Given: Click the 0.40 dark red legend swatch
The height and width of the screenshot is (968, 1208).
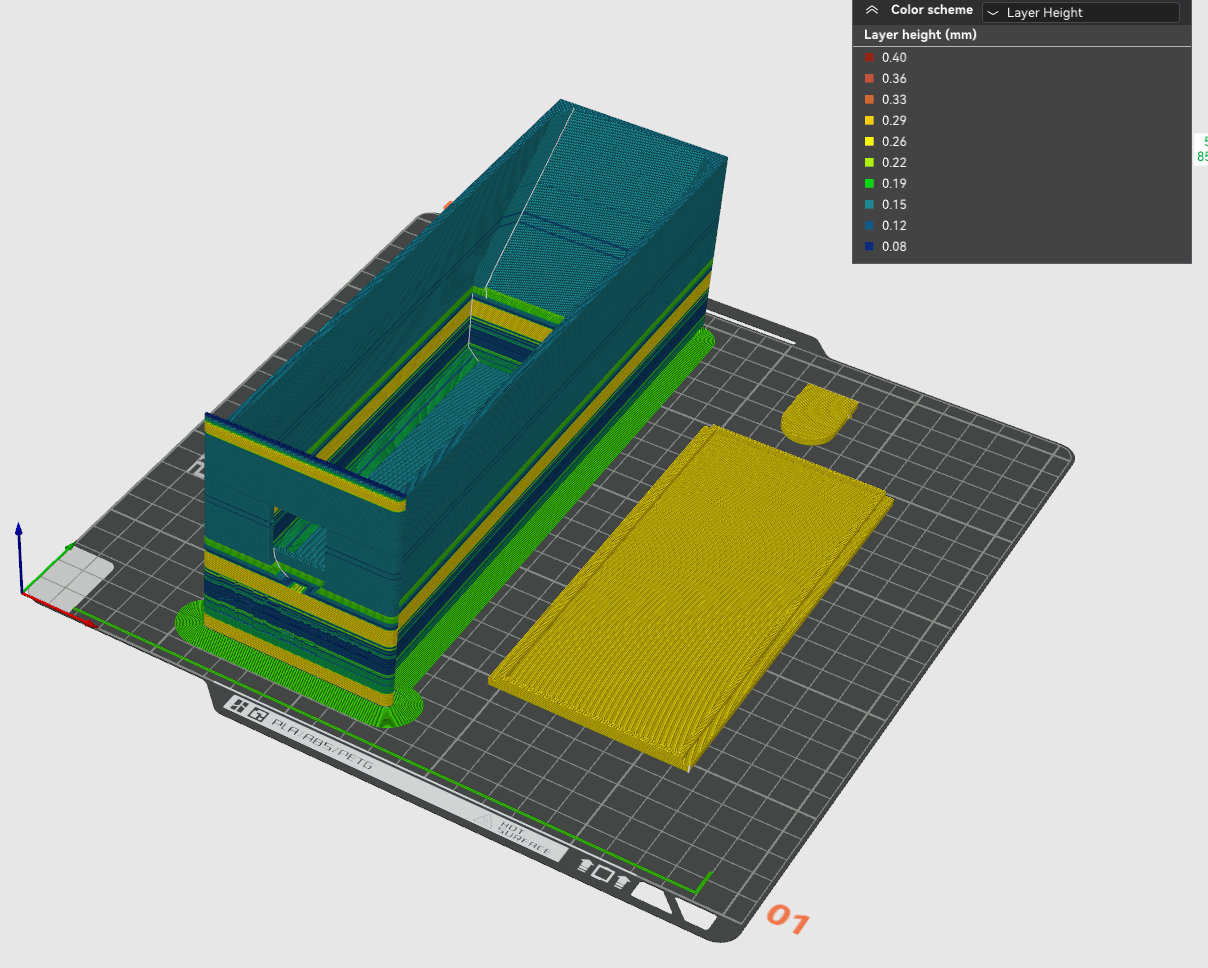Looking at the screenshot, I should click(870, 57).
